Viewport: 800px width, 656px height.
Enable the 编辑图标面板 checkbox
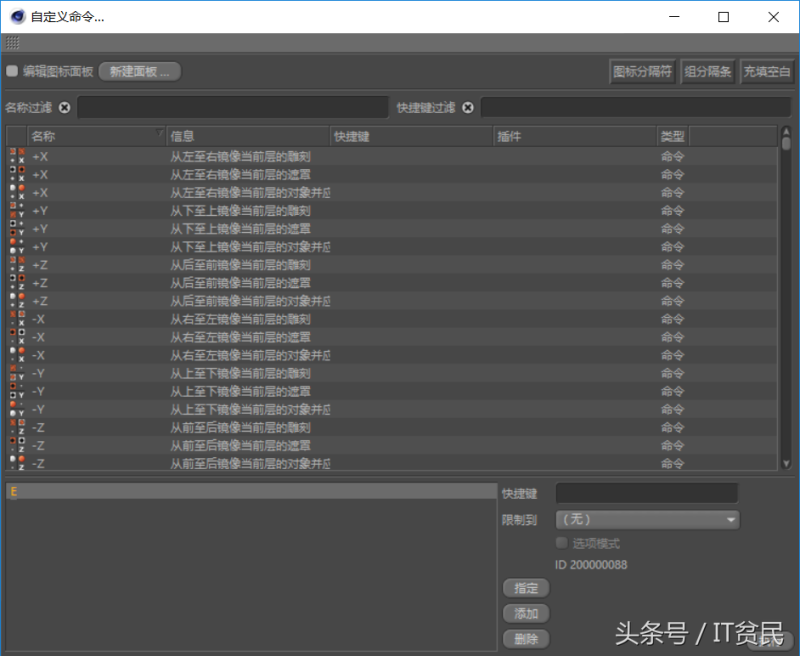click(x=10, y=71)
